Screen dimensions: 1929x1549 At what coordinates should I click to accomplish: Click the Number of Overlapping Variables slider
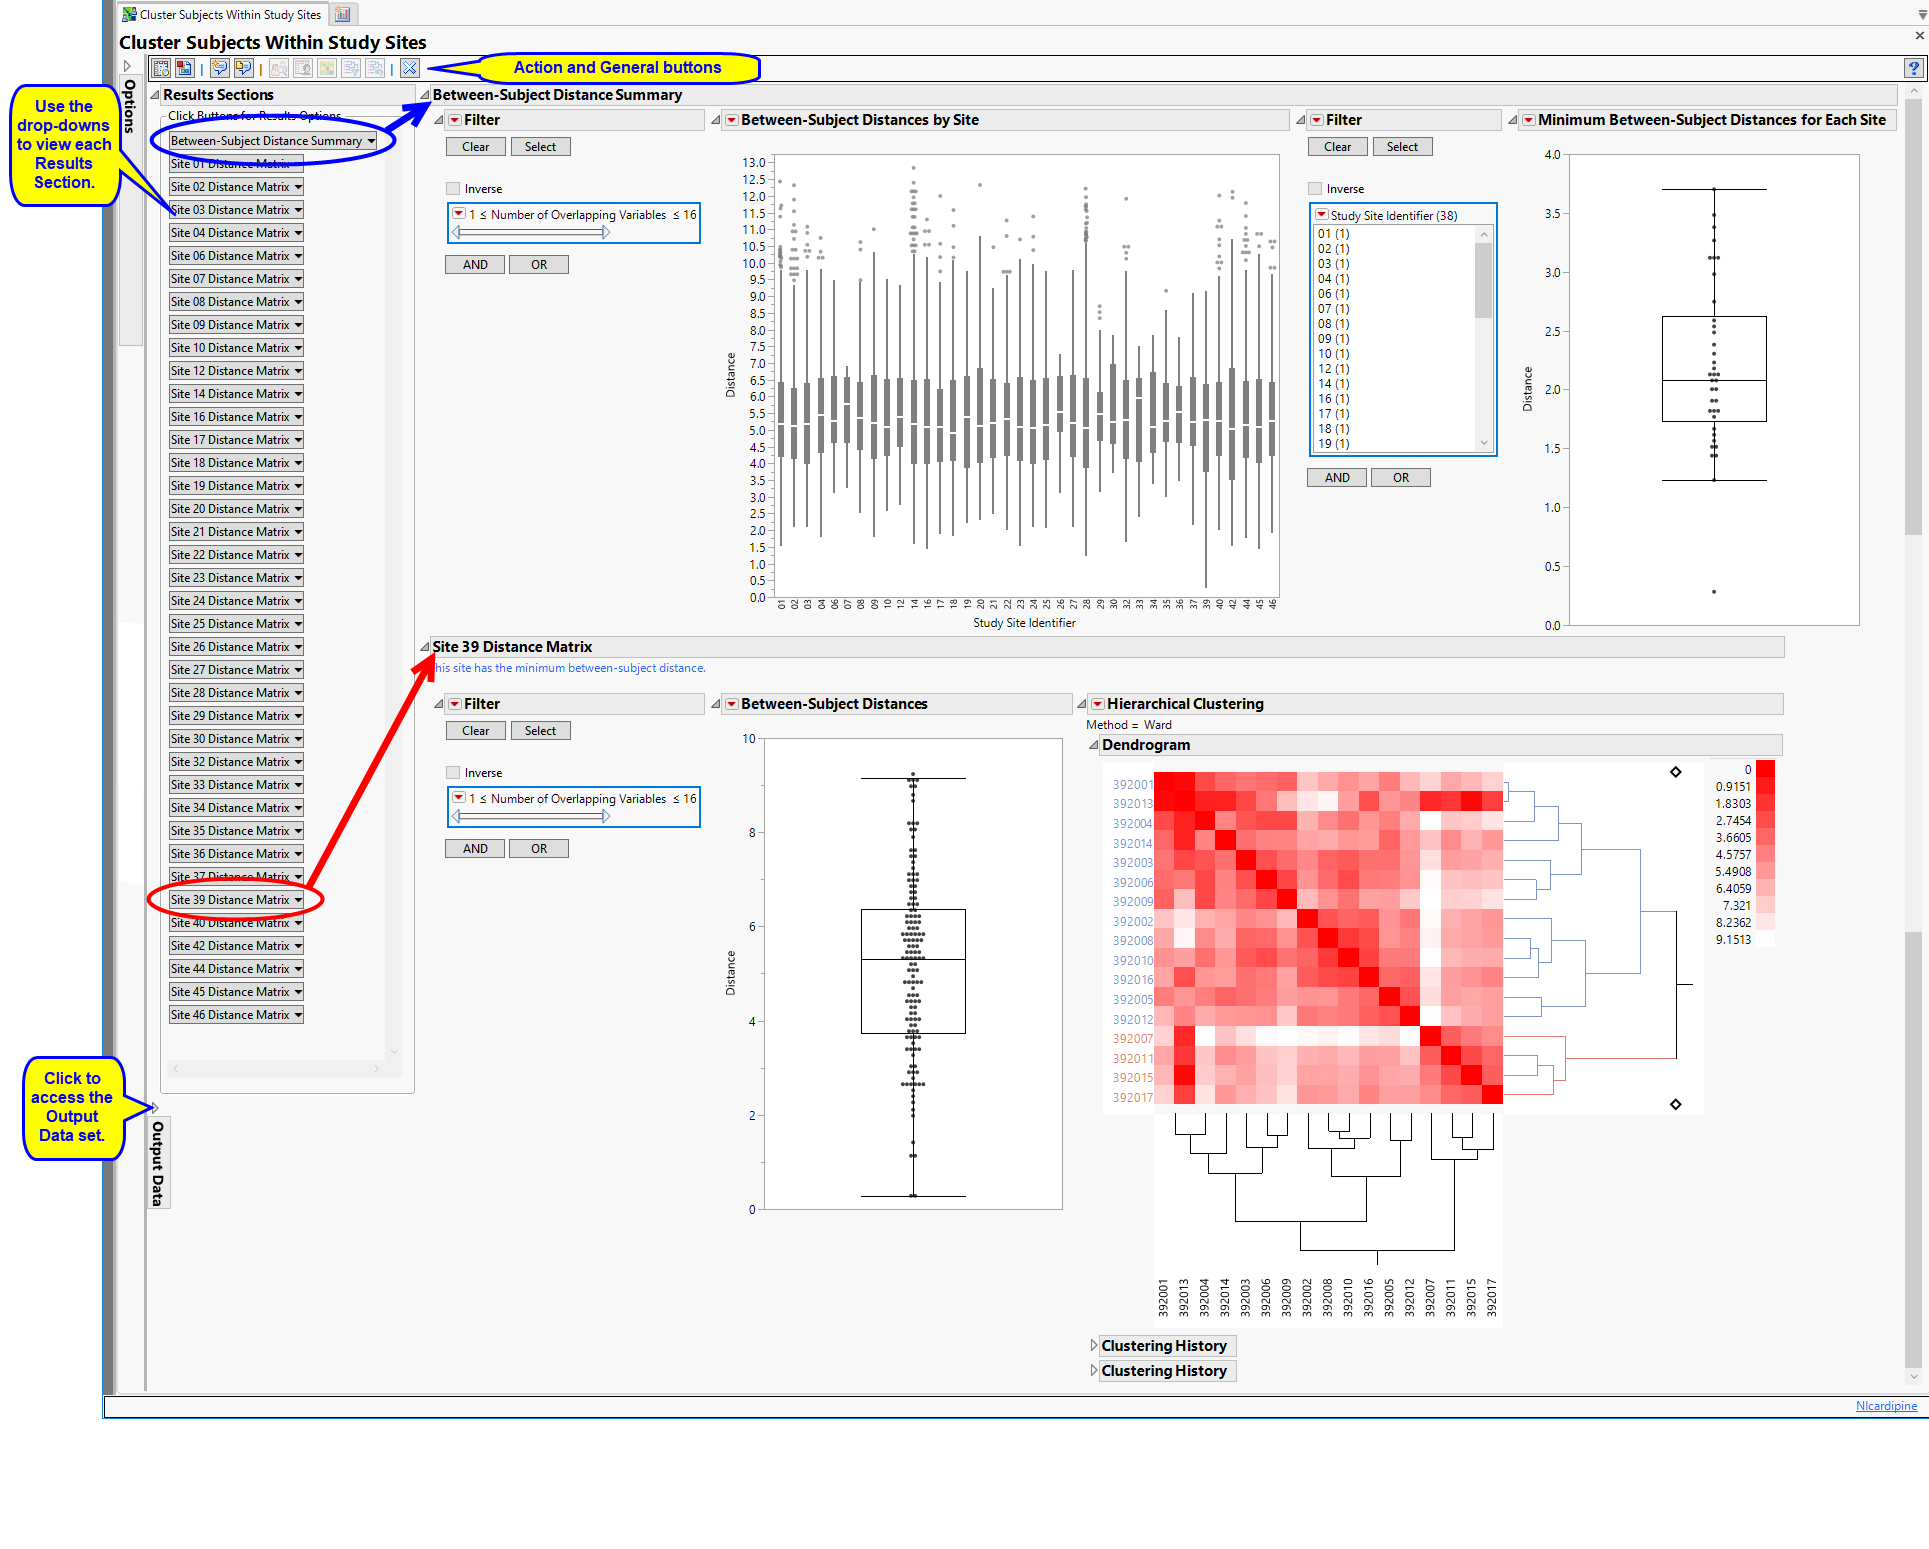531,232
